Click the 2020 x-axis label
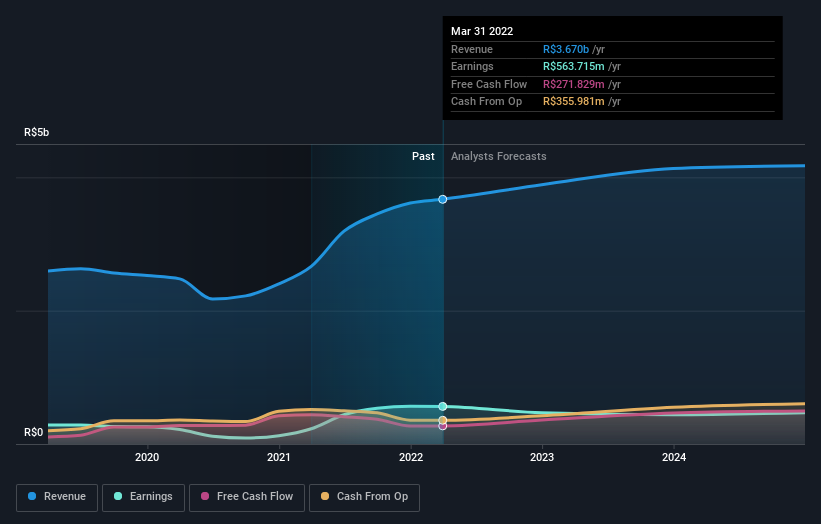Viewport: 821px width, 524px height. [x=147, y=457]
